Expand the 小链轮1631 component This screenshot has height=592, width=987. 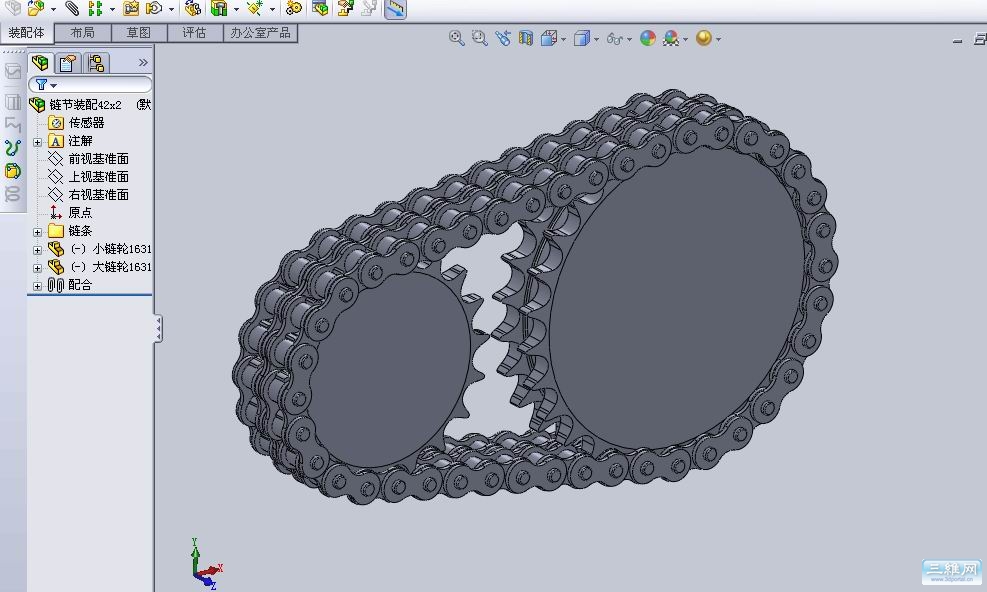[x=37, y=250]
